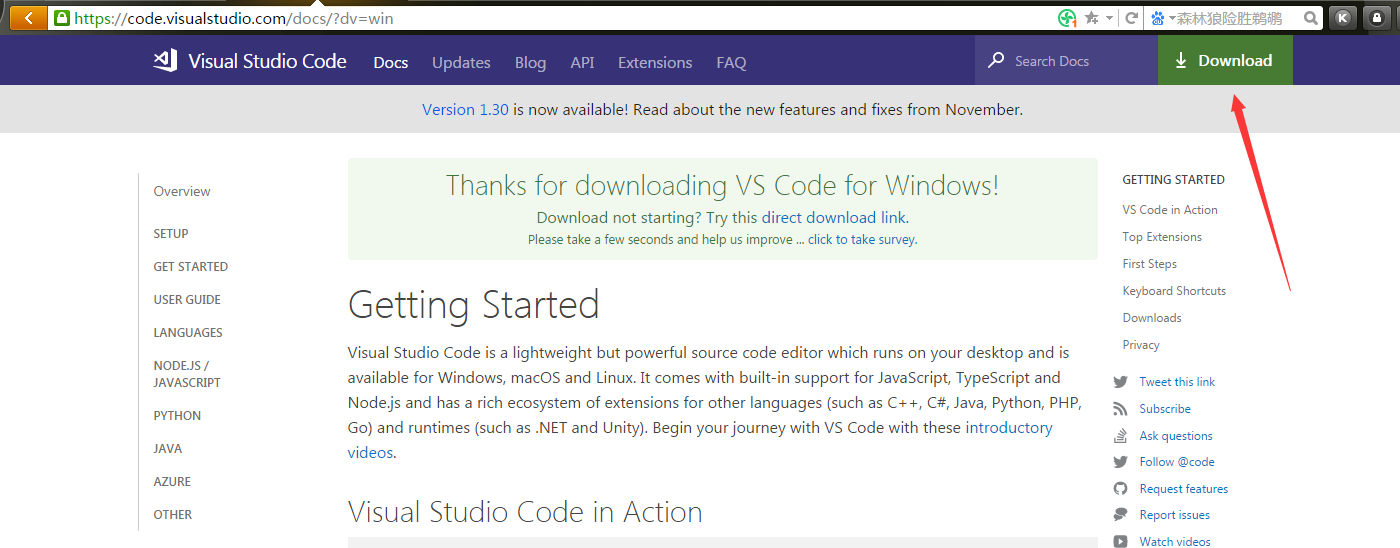The height and width of the screenshot is (548, 1400).
Task: Open the Updates nav item
Action: click(x=461, y=62)
